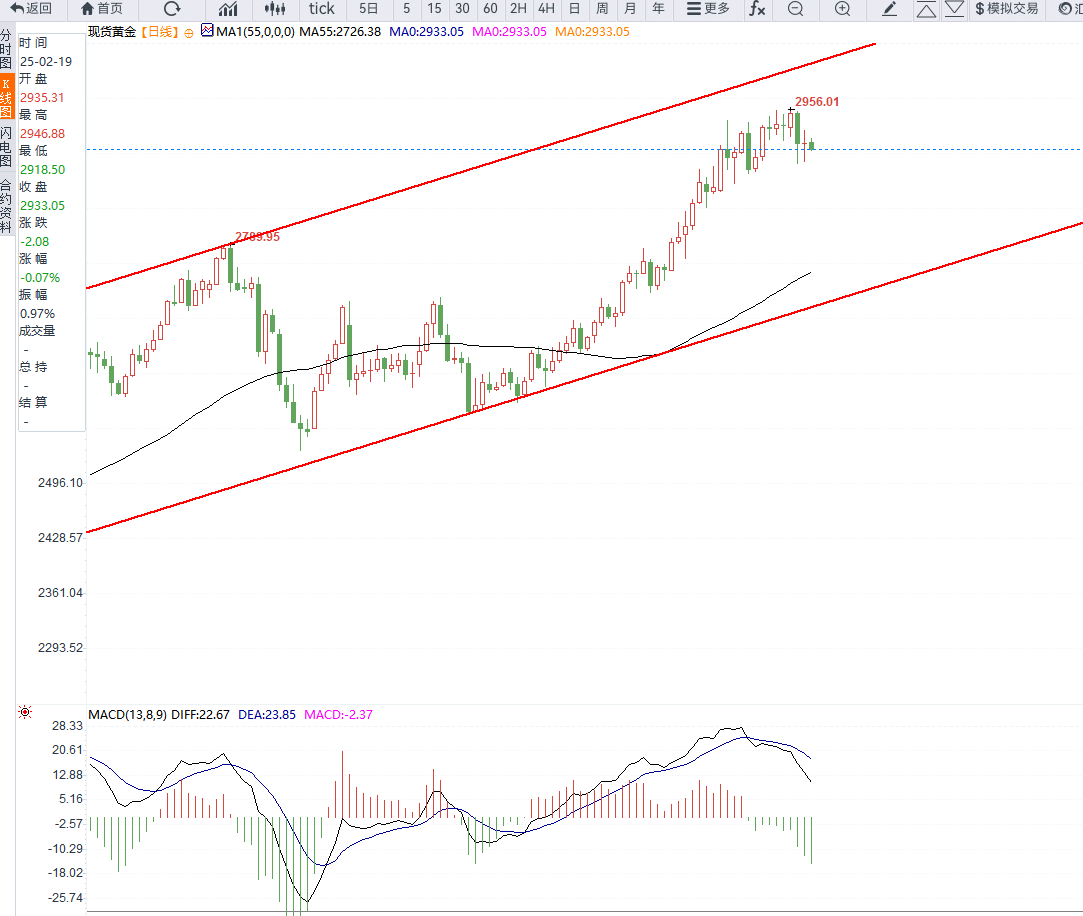Click the 现货黄金 instrument name
1083x916 pixels.
[113, 32]
